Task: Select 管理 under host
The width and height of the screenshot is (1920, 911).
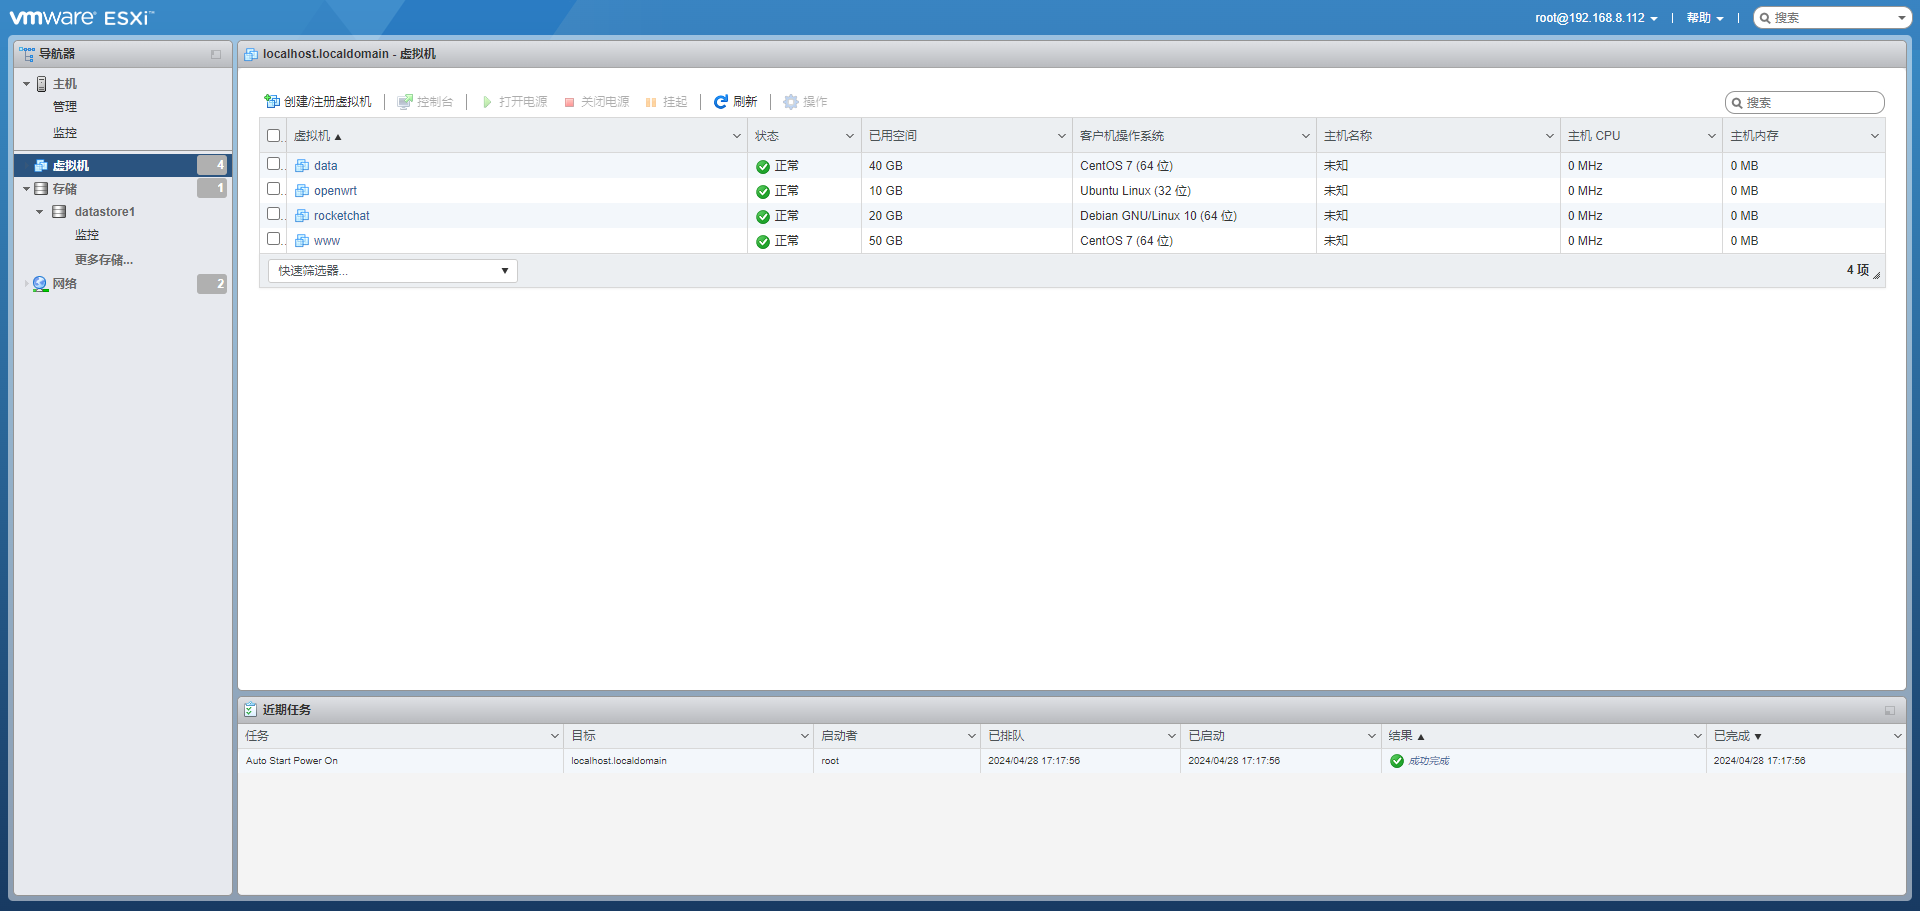Action: pos(65,107)
